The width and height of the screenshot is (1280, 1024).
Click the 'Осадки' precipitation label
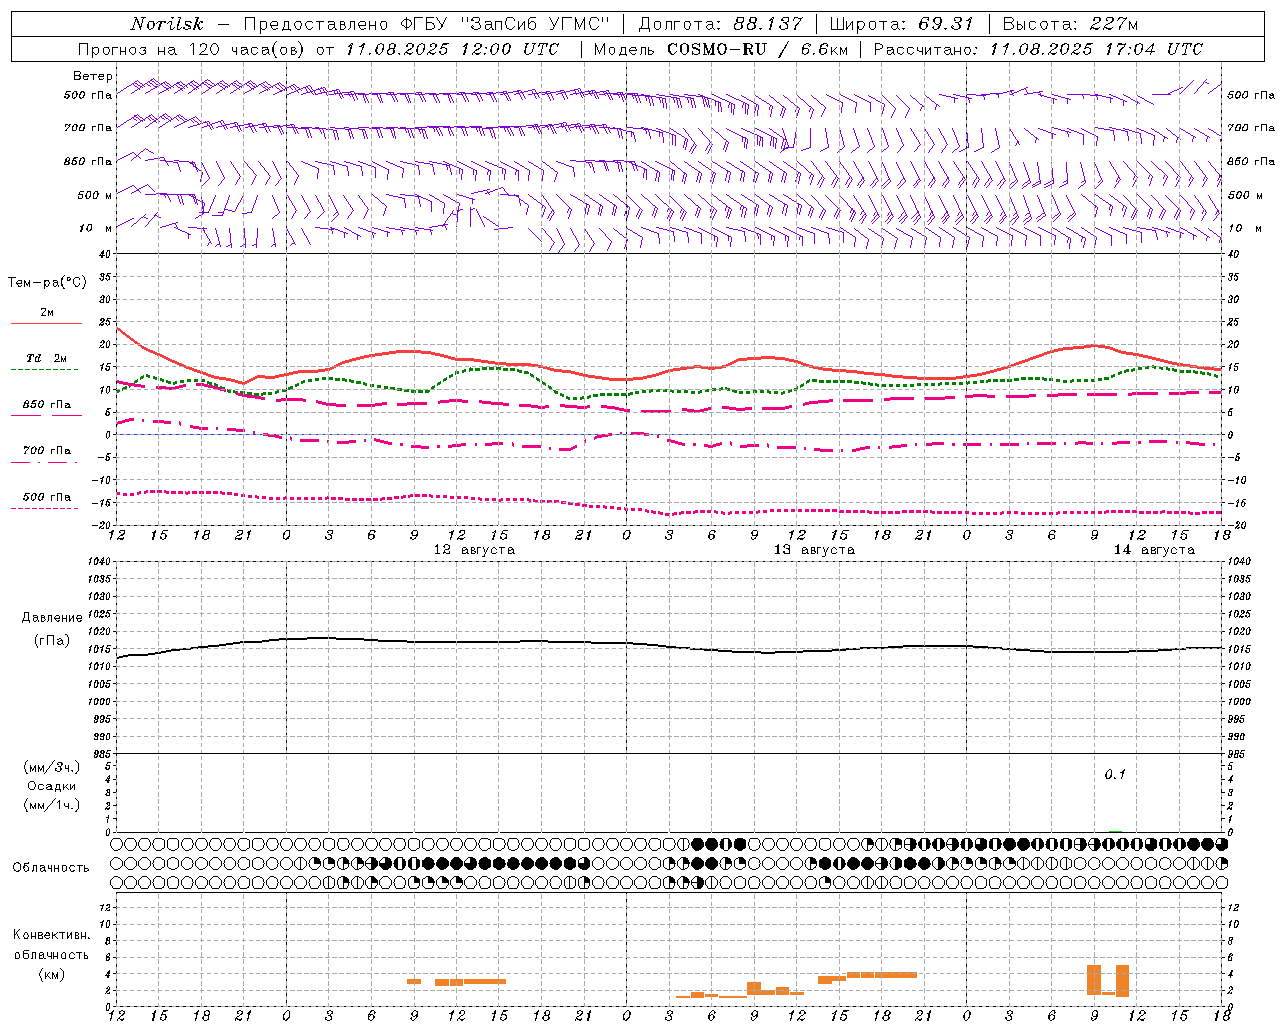tap(52, 786)
